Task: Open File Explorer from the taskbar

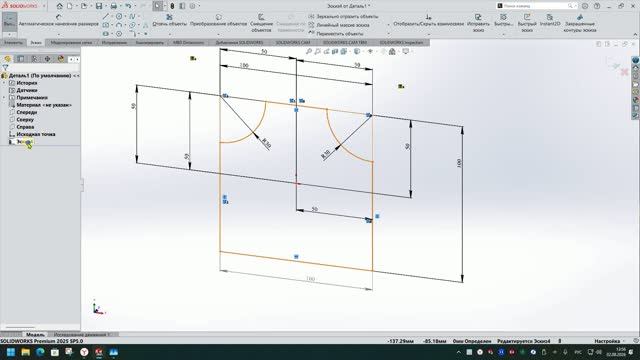Action: (x=25, y=352)
